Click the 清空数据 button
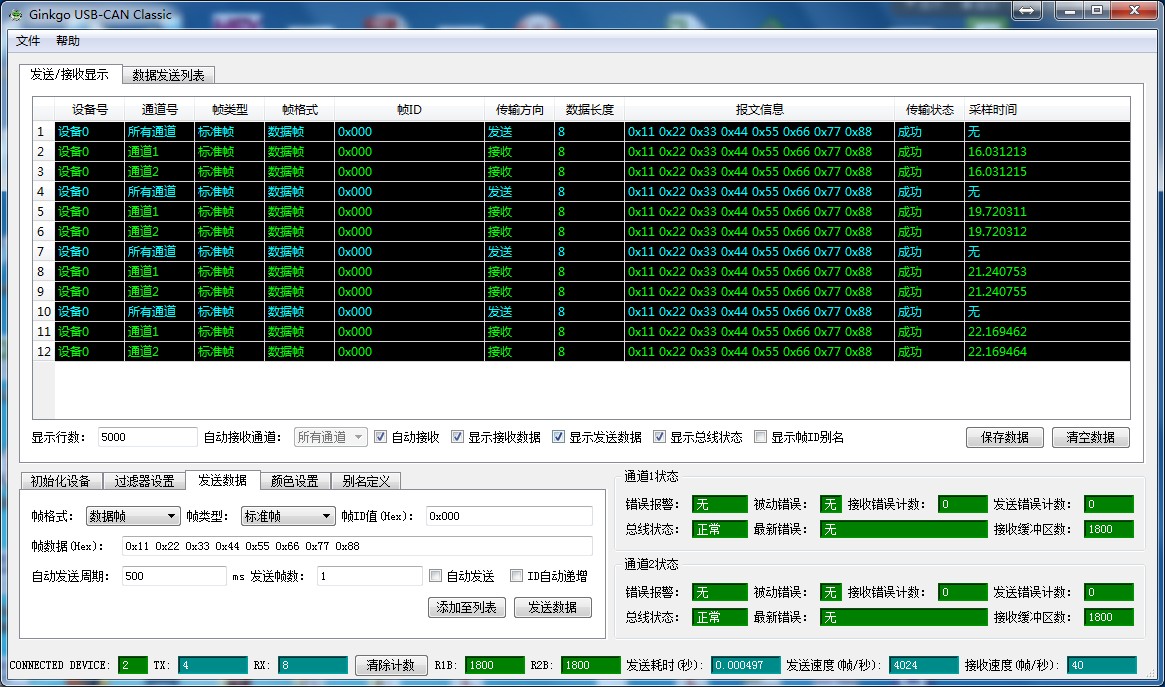This screenshot has height=687, width=1165. (1090, 436)
